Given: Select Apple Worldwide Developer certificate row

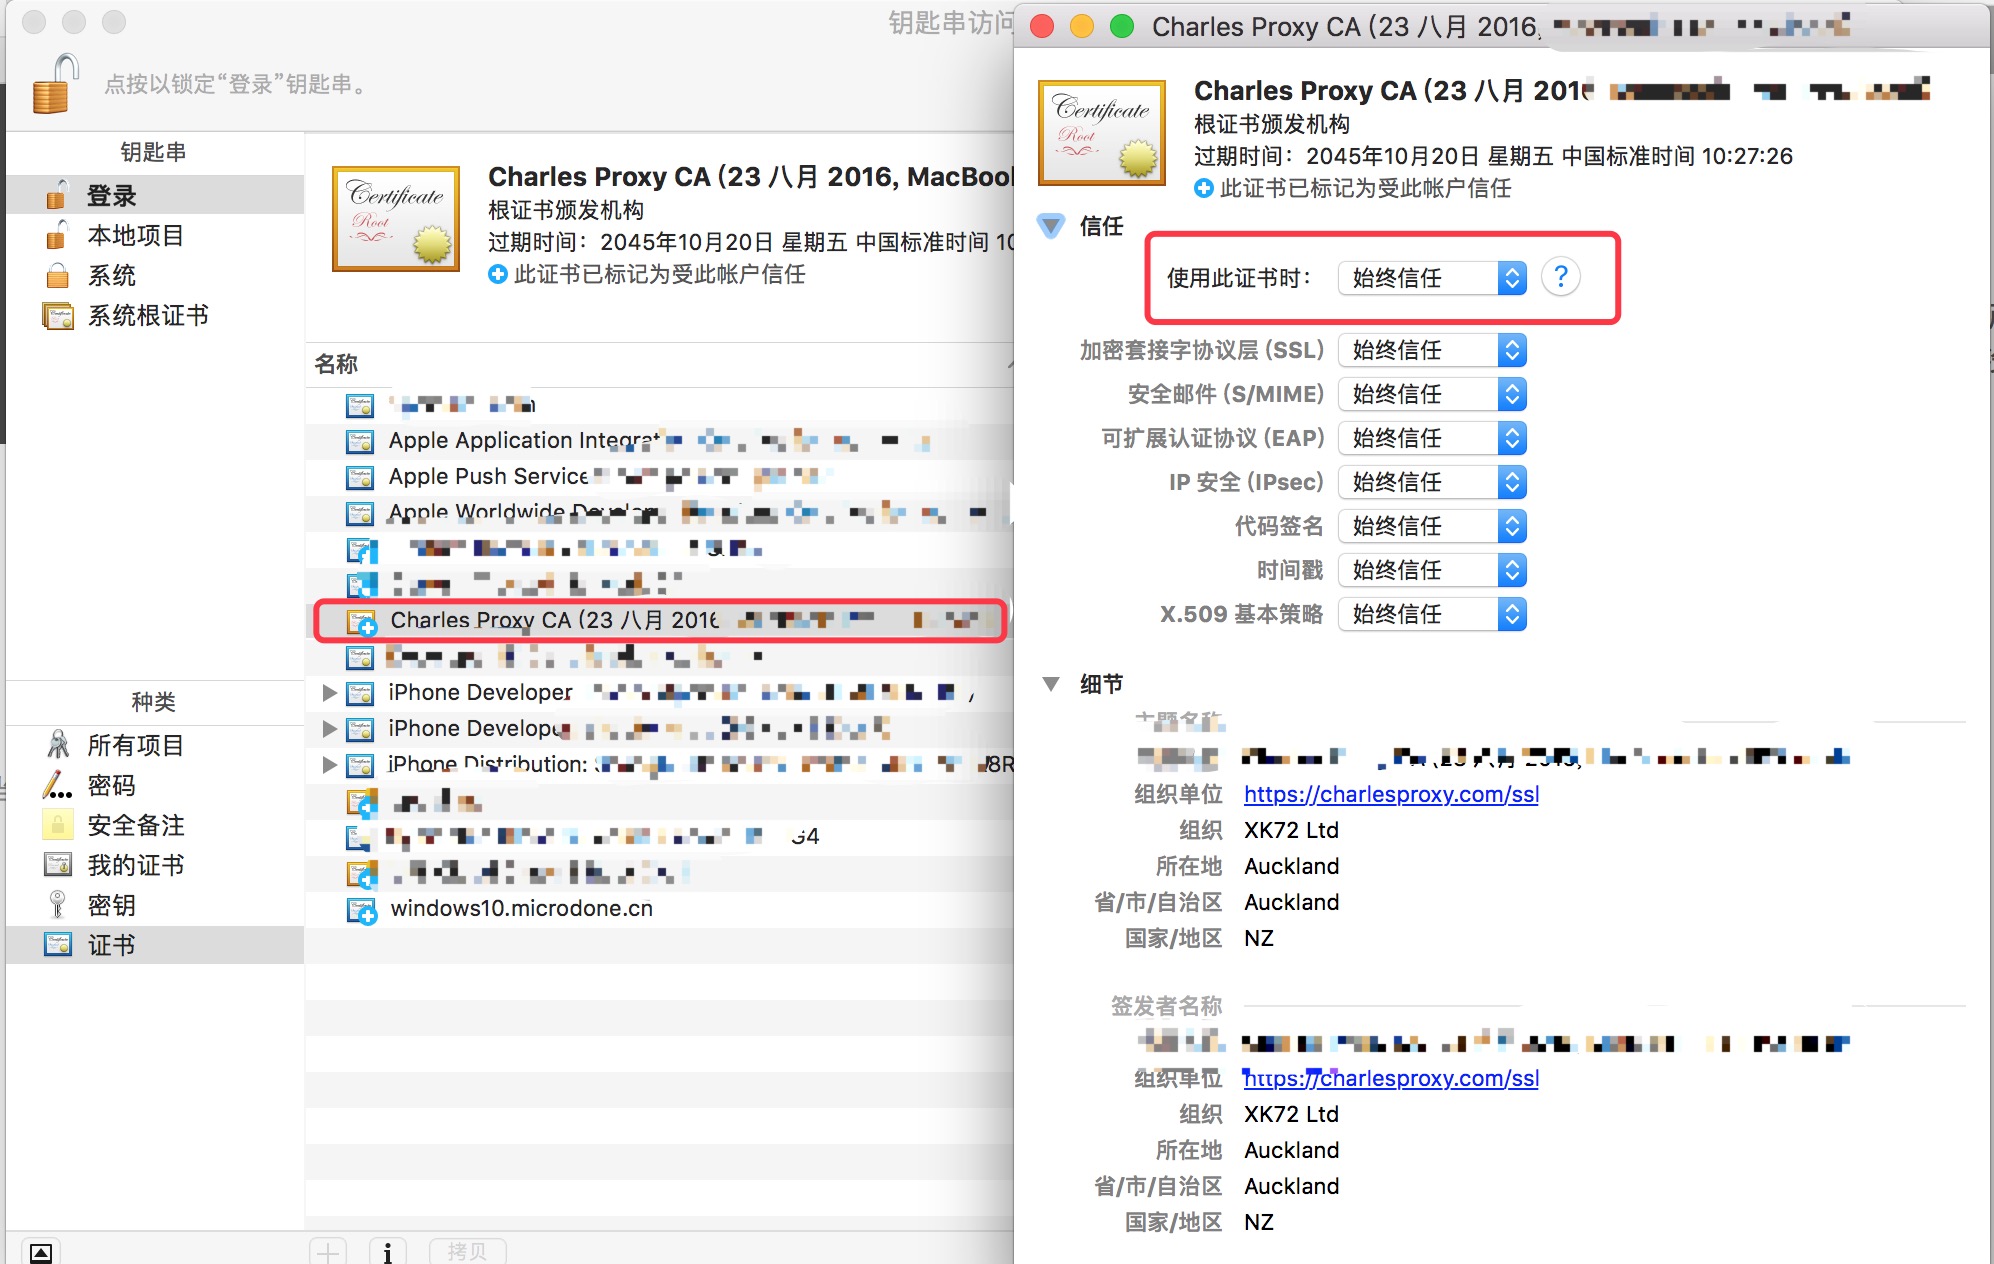Looking at the screenshot, I should [660, 512].
